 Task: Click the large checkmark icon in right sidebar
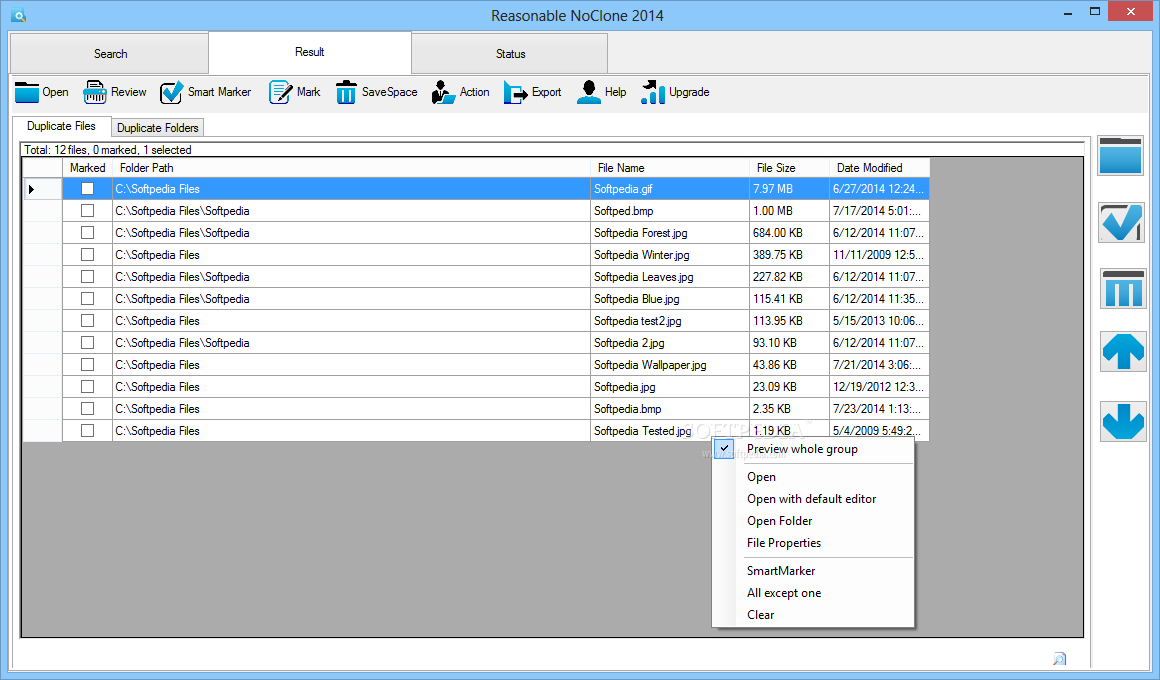click(x=1122, y=222)
